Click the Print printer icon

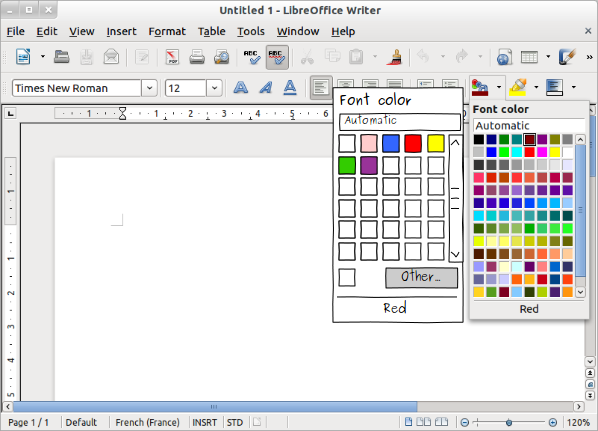point(197,57)
